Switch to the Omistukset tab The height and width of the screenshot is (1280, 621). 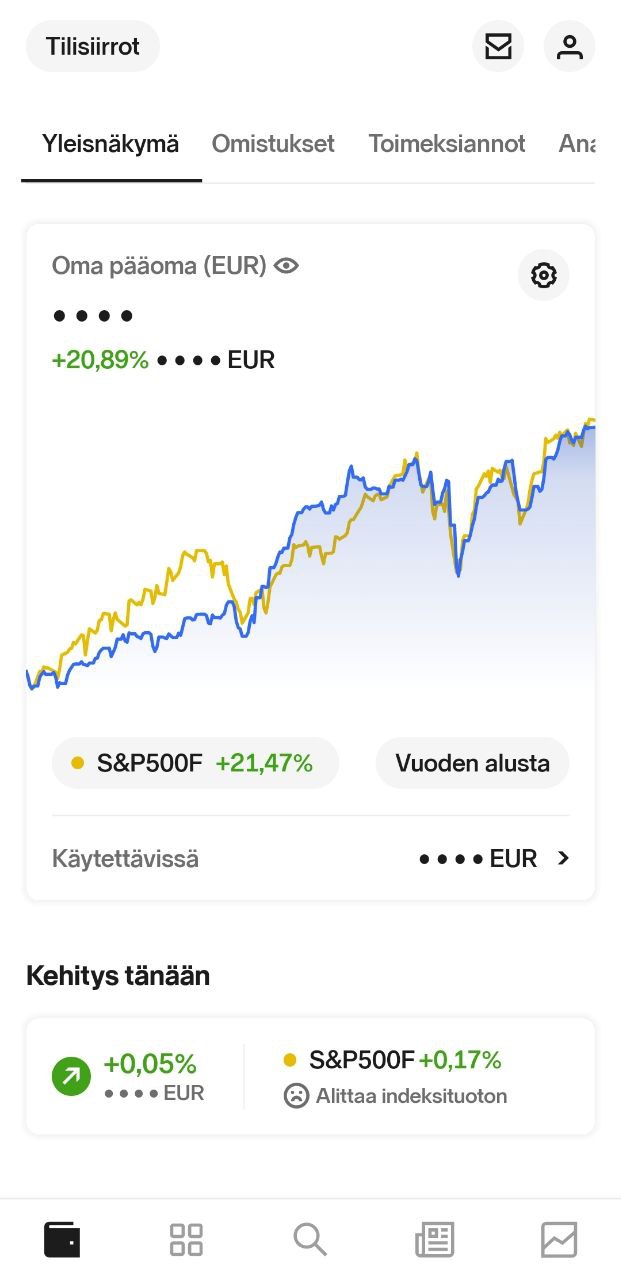[x=272, y=144]
